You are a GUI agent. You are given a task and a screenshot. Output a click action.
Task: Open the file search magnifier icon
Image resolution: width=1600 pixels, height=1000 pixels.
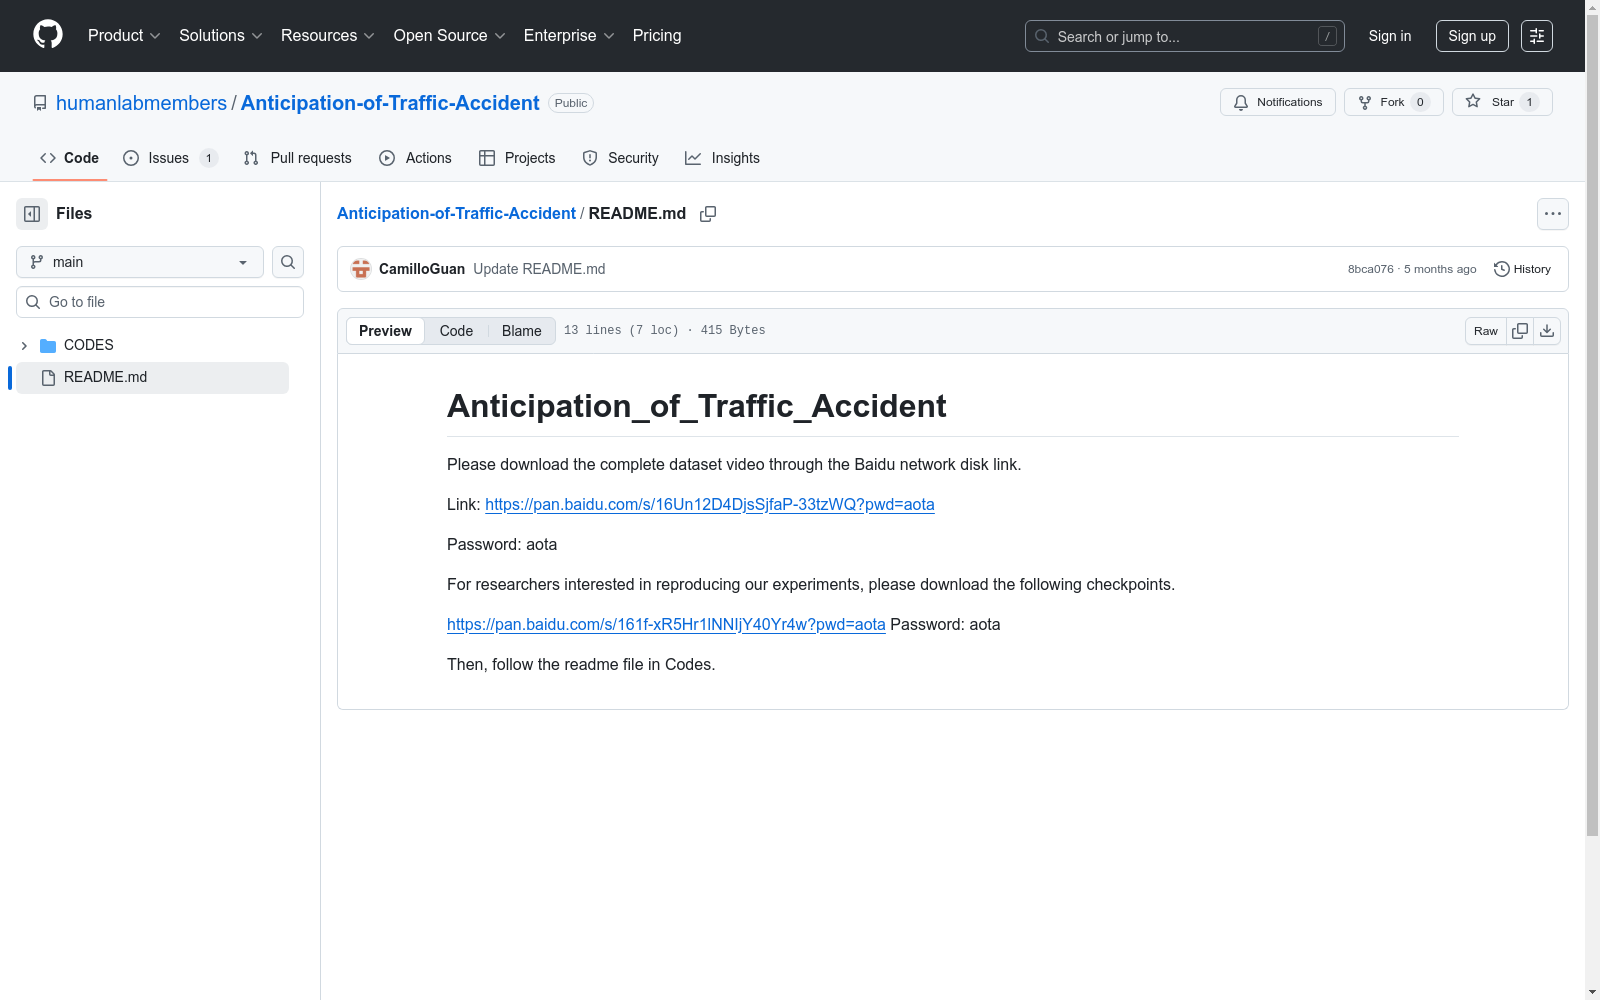(x=288, y=262)
